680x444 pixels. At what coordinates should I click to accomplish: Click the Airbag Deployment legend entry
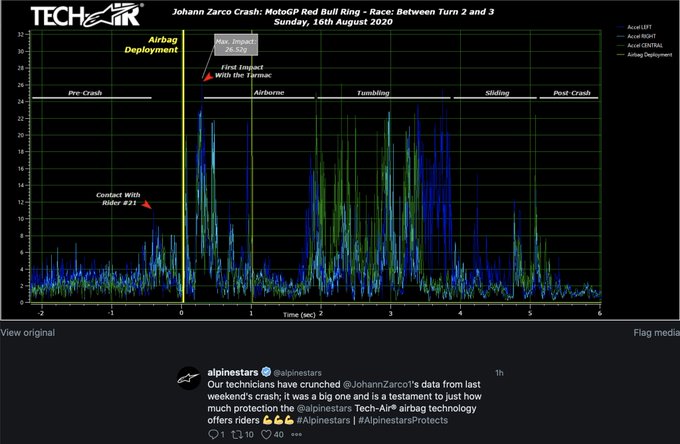[x=644, y=55]
